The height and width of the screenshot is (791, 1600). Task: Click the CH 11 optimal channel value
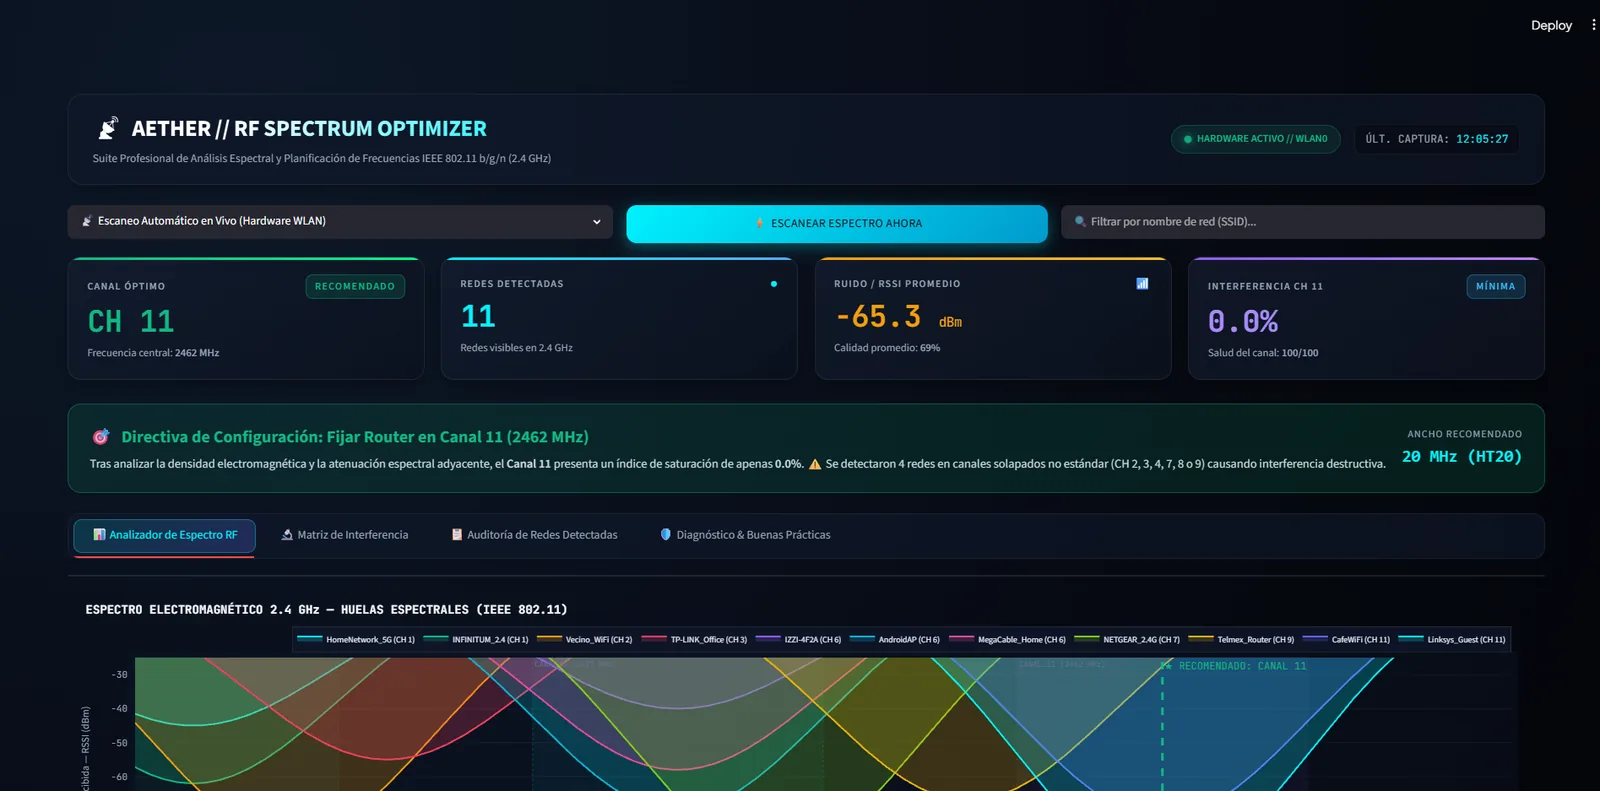coord(131,321)
